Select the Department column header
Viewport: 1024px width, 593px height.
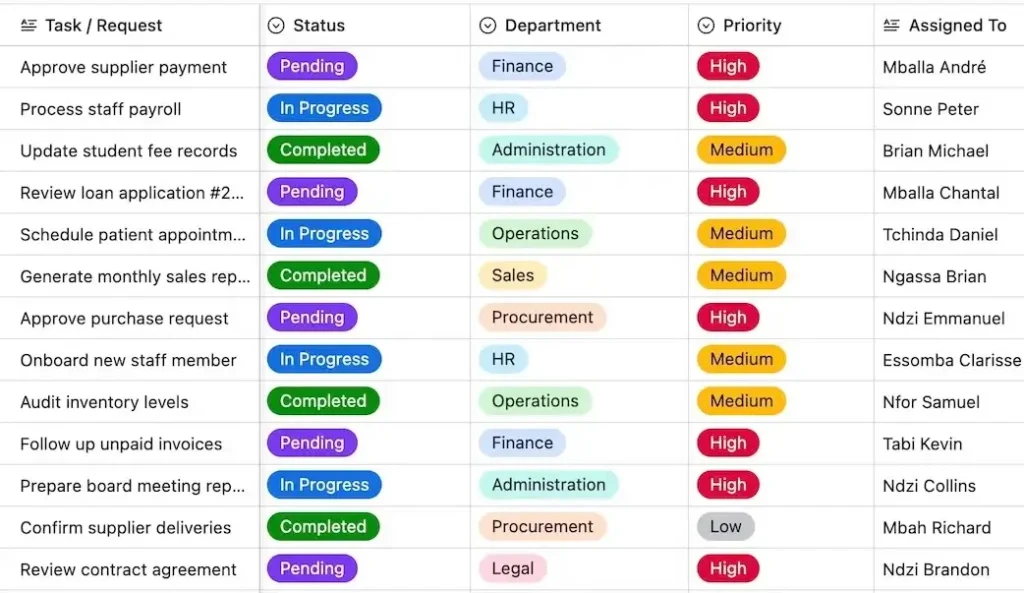[553, 26]
